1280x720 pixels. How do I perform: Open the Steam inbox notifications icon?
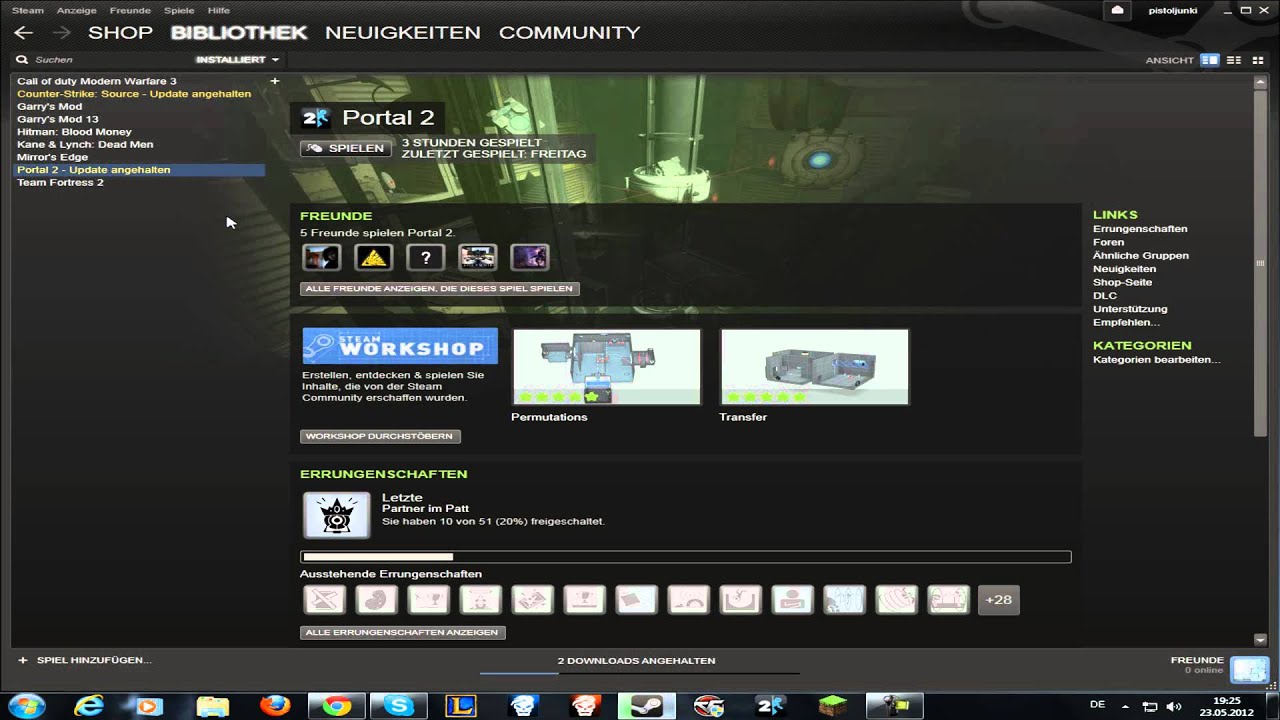pyautogui.click(x=1117, y=10)
